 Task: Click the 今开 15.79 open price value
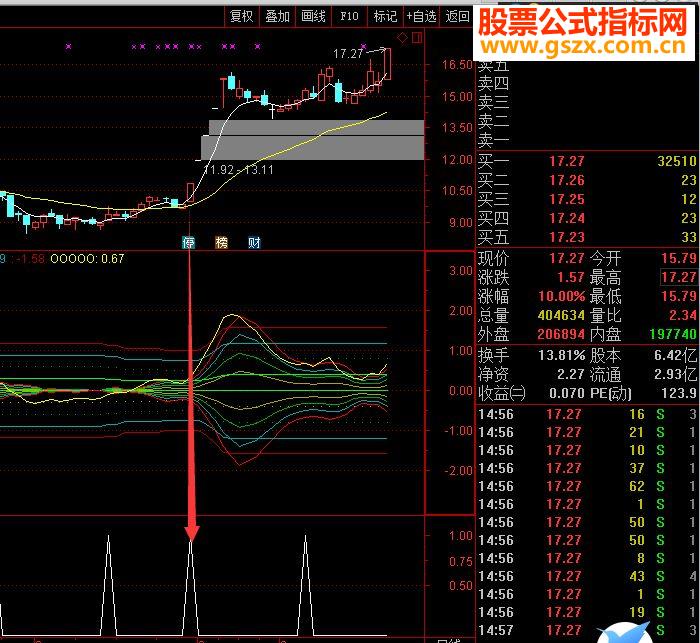(679, 259)
